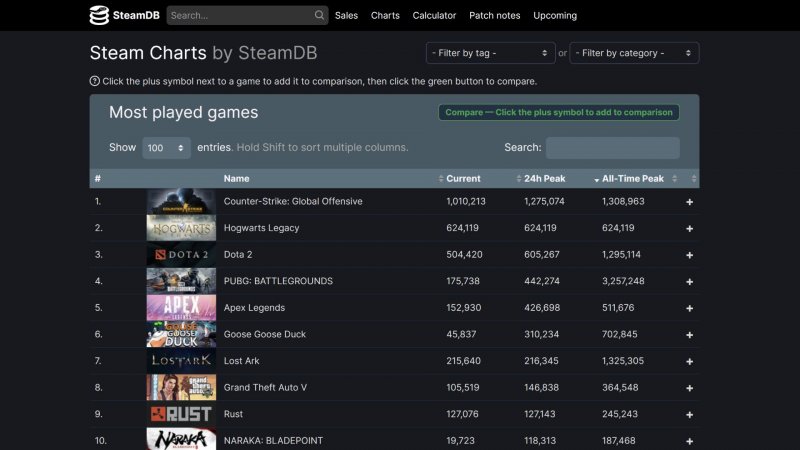Add Rust to comparison with plus
Image resolution: width=800 pixels, height=450 pixels.
(689, 414)
